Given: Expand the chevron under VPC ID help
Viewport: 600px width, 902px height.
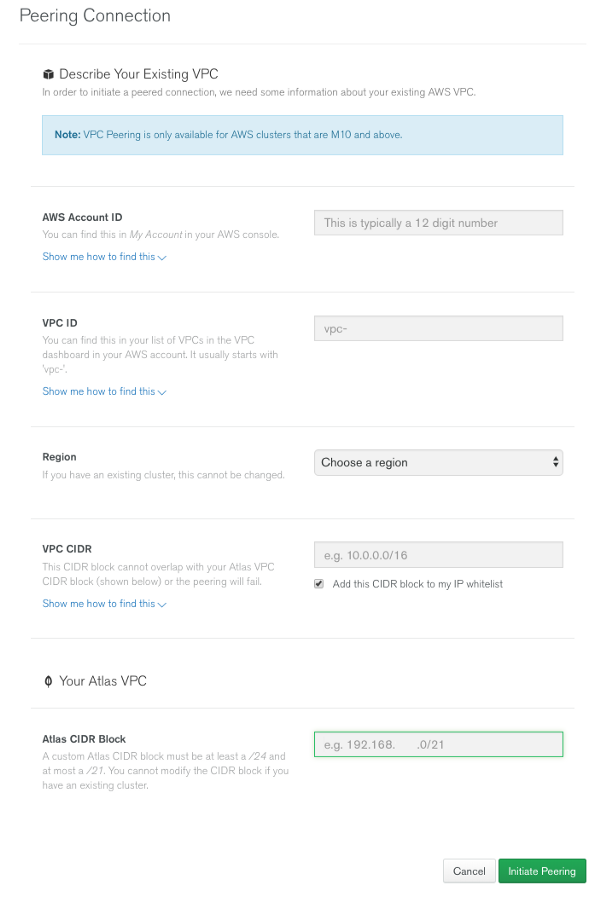Looking at the screenshot, I should click(x=162, y=392).
